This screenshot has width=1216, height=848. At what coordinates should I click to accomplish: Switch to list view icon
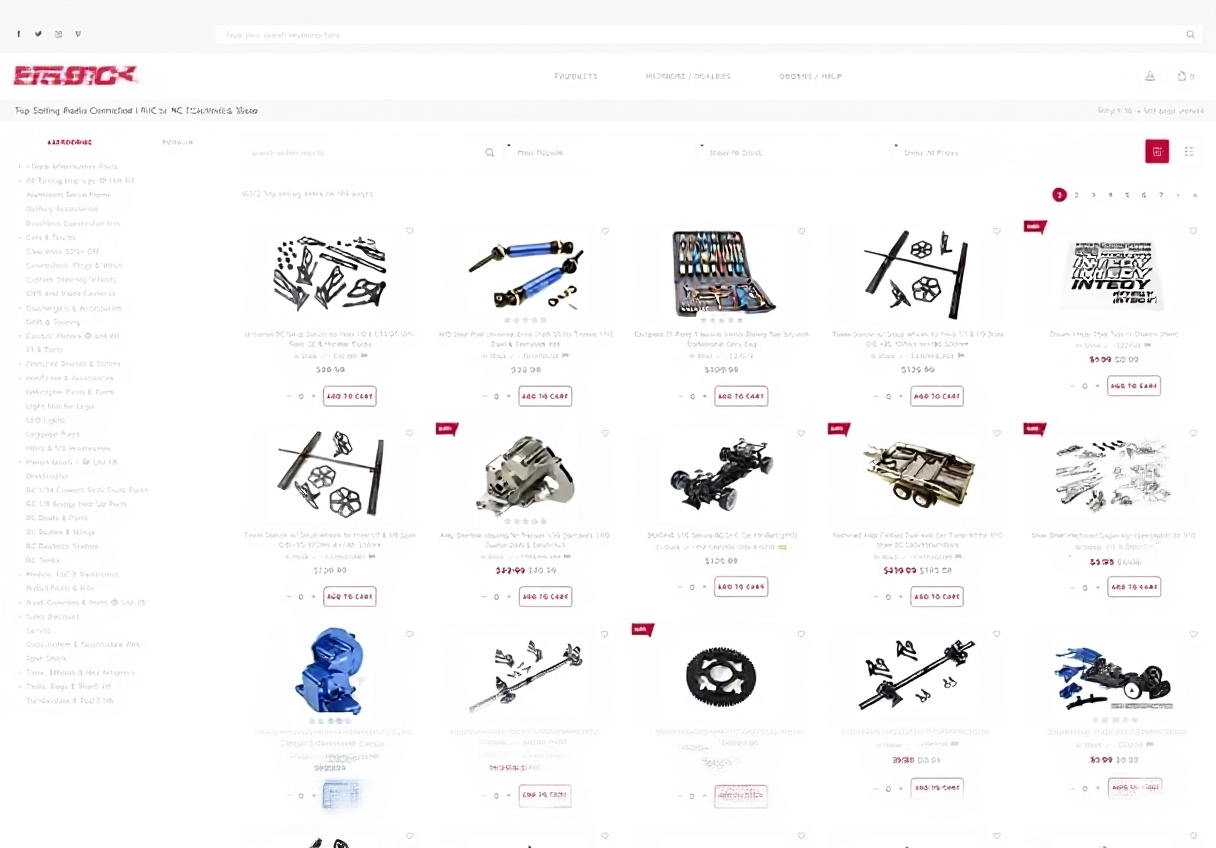click(x=1189, y=152)
